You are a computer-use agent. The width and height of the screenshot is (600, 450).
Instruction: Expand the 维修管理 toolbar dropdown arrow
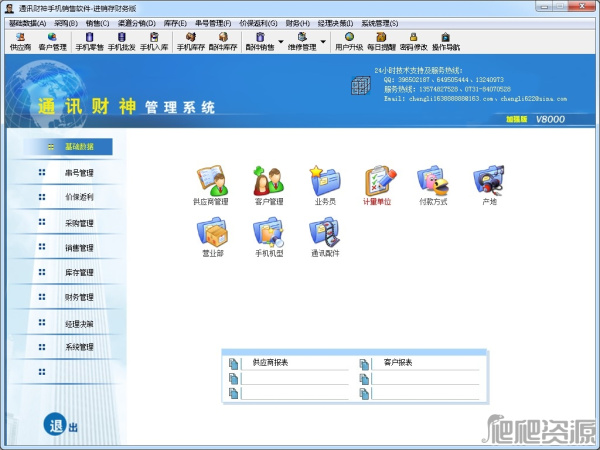pos(325,40)
